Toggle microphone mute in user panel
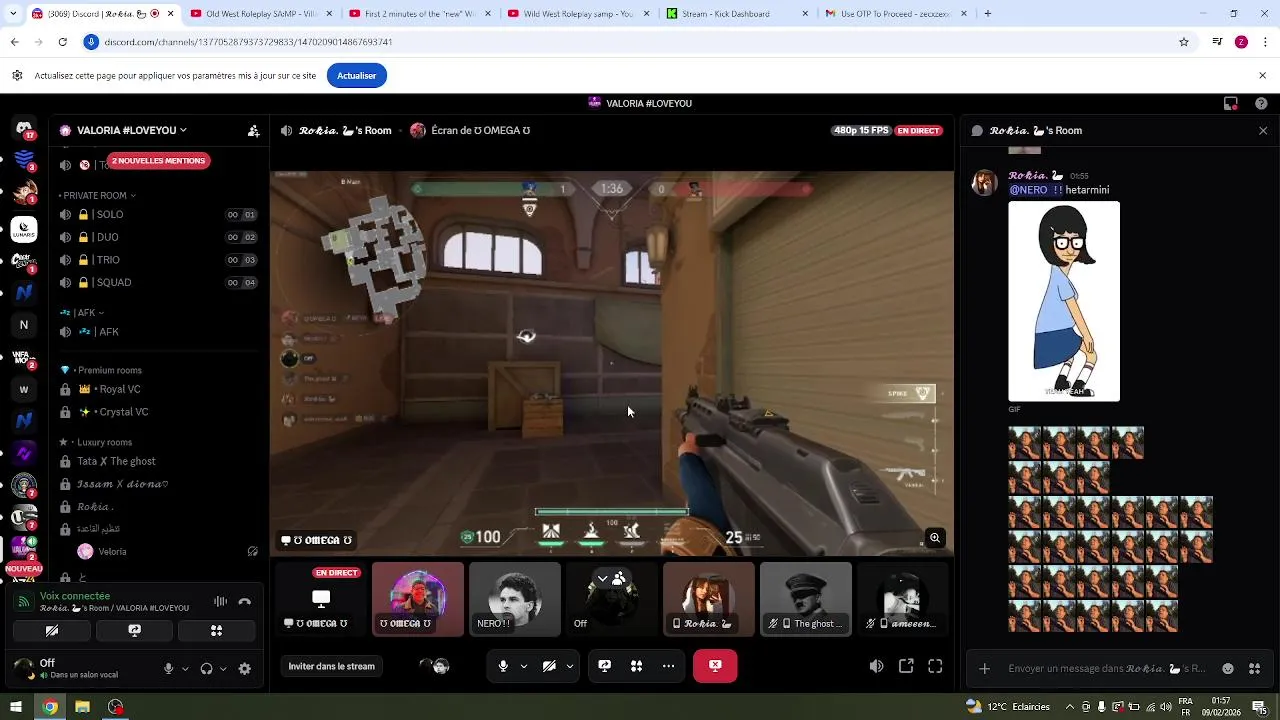 pos(168,669)
